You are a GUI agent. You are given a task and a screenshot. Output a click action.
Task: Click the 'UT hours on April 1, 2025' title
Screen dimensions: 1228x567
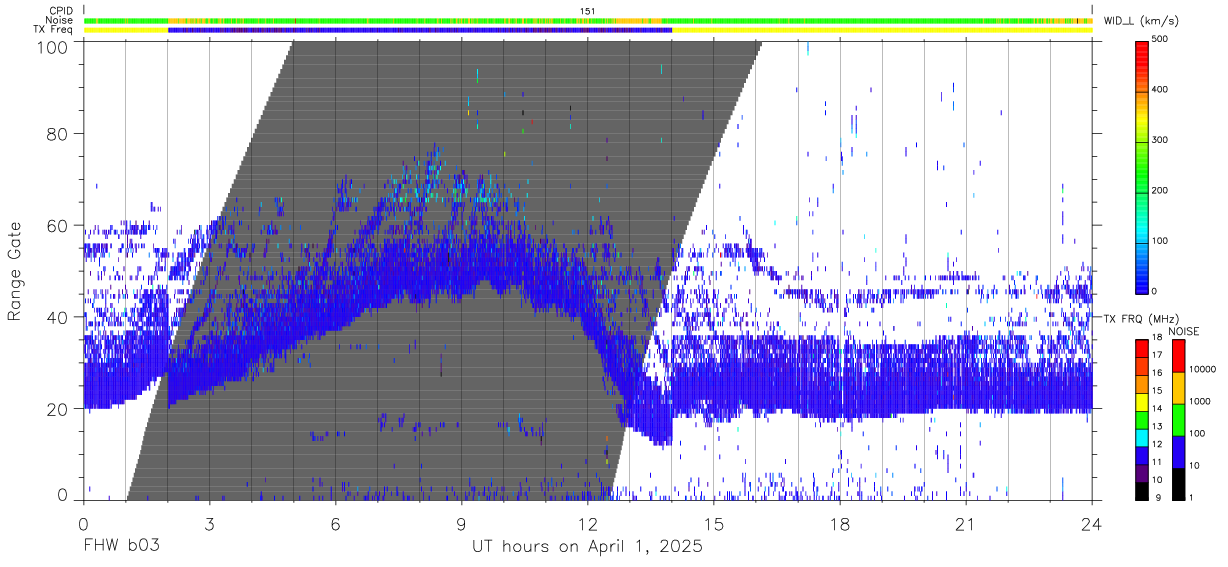(x=587, y=548)
